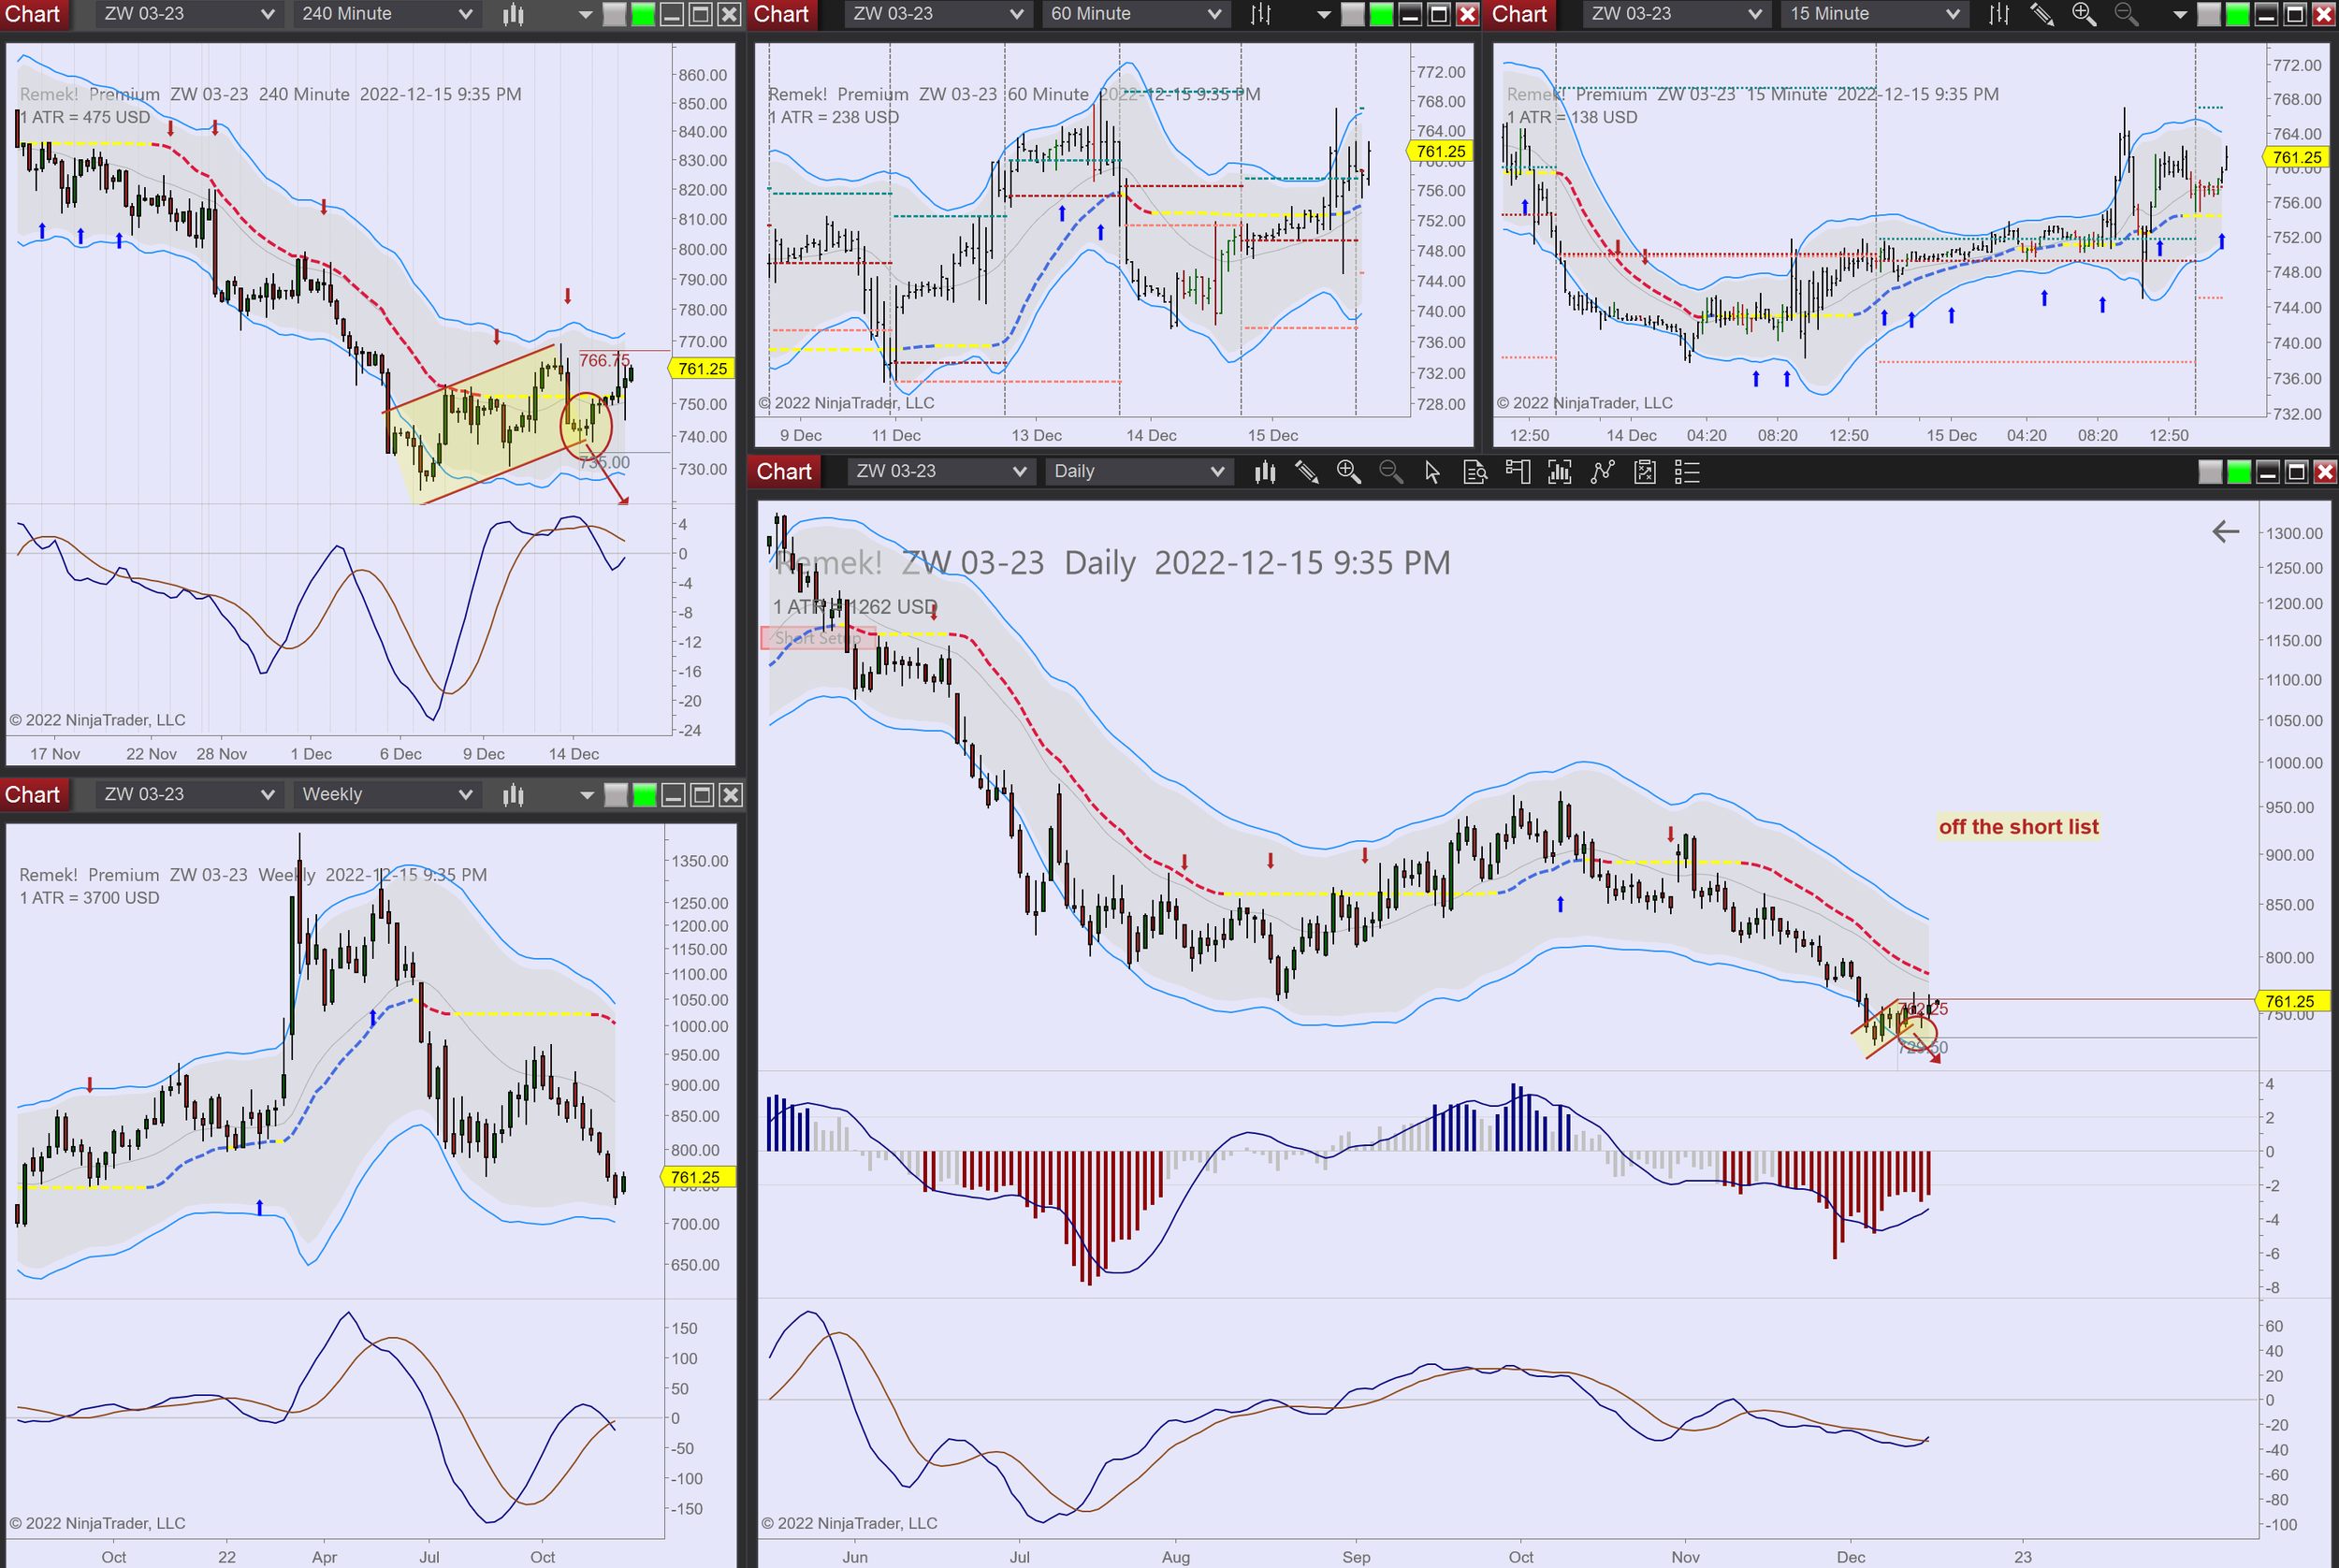The width and height of the screenshot is (2339, 1568).
Task: Expand the Weekly interval selector
Action: tap(386, 795)
